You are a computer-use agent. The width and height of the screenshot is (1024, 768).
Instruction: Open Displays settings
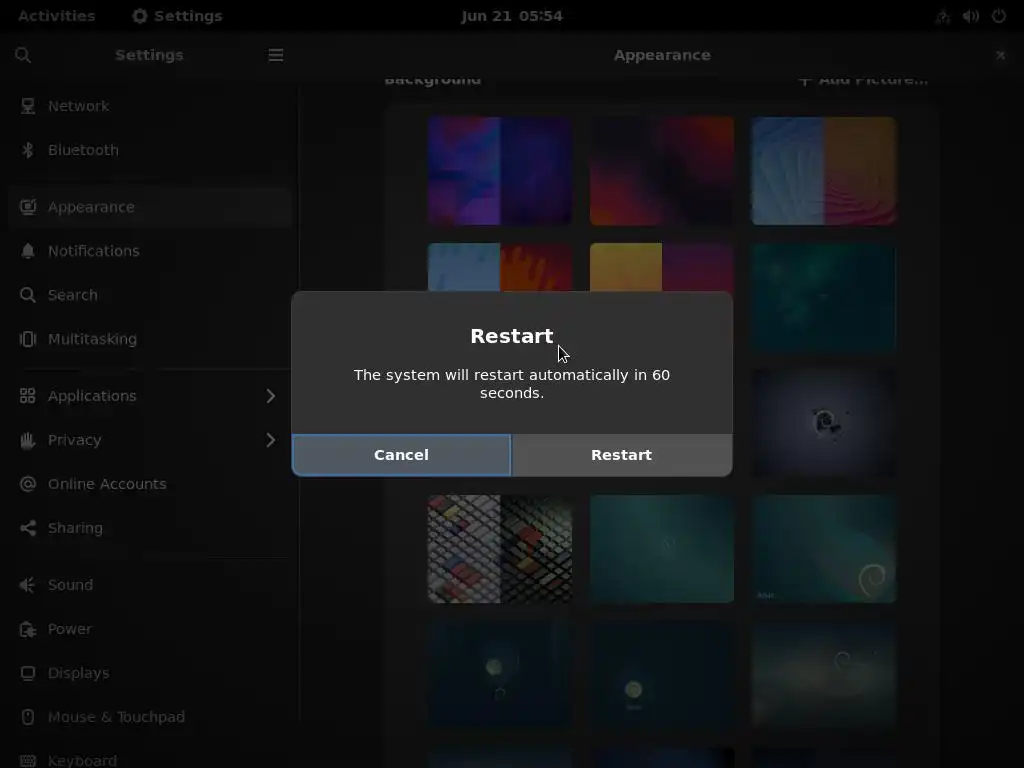point(150,673)
